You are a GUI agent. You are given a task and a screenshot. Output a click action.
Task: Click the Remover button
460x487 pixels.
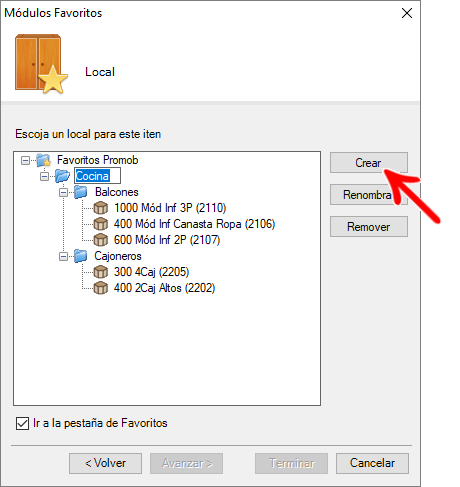[369, 227]
